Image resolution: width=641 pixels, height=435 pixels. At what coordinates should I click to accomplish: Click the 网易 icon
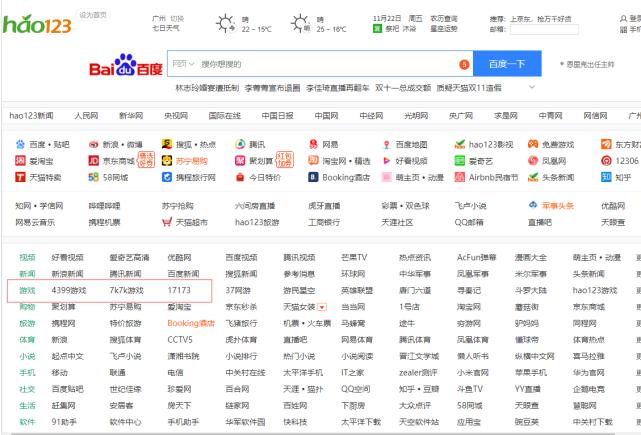tap(313, 144)
